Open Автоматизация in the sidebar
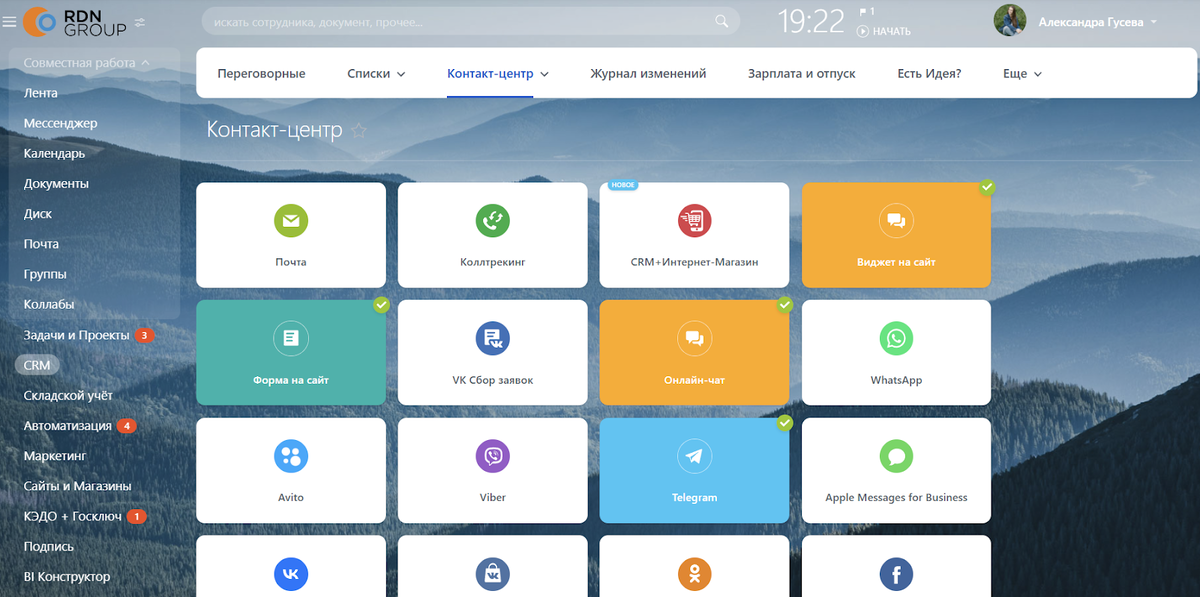Screen dimensions: 1200x597 (x=68, y=425)
